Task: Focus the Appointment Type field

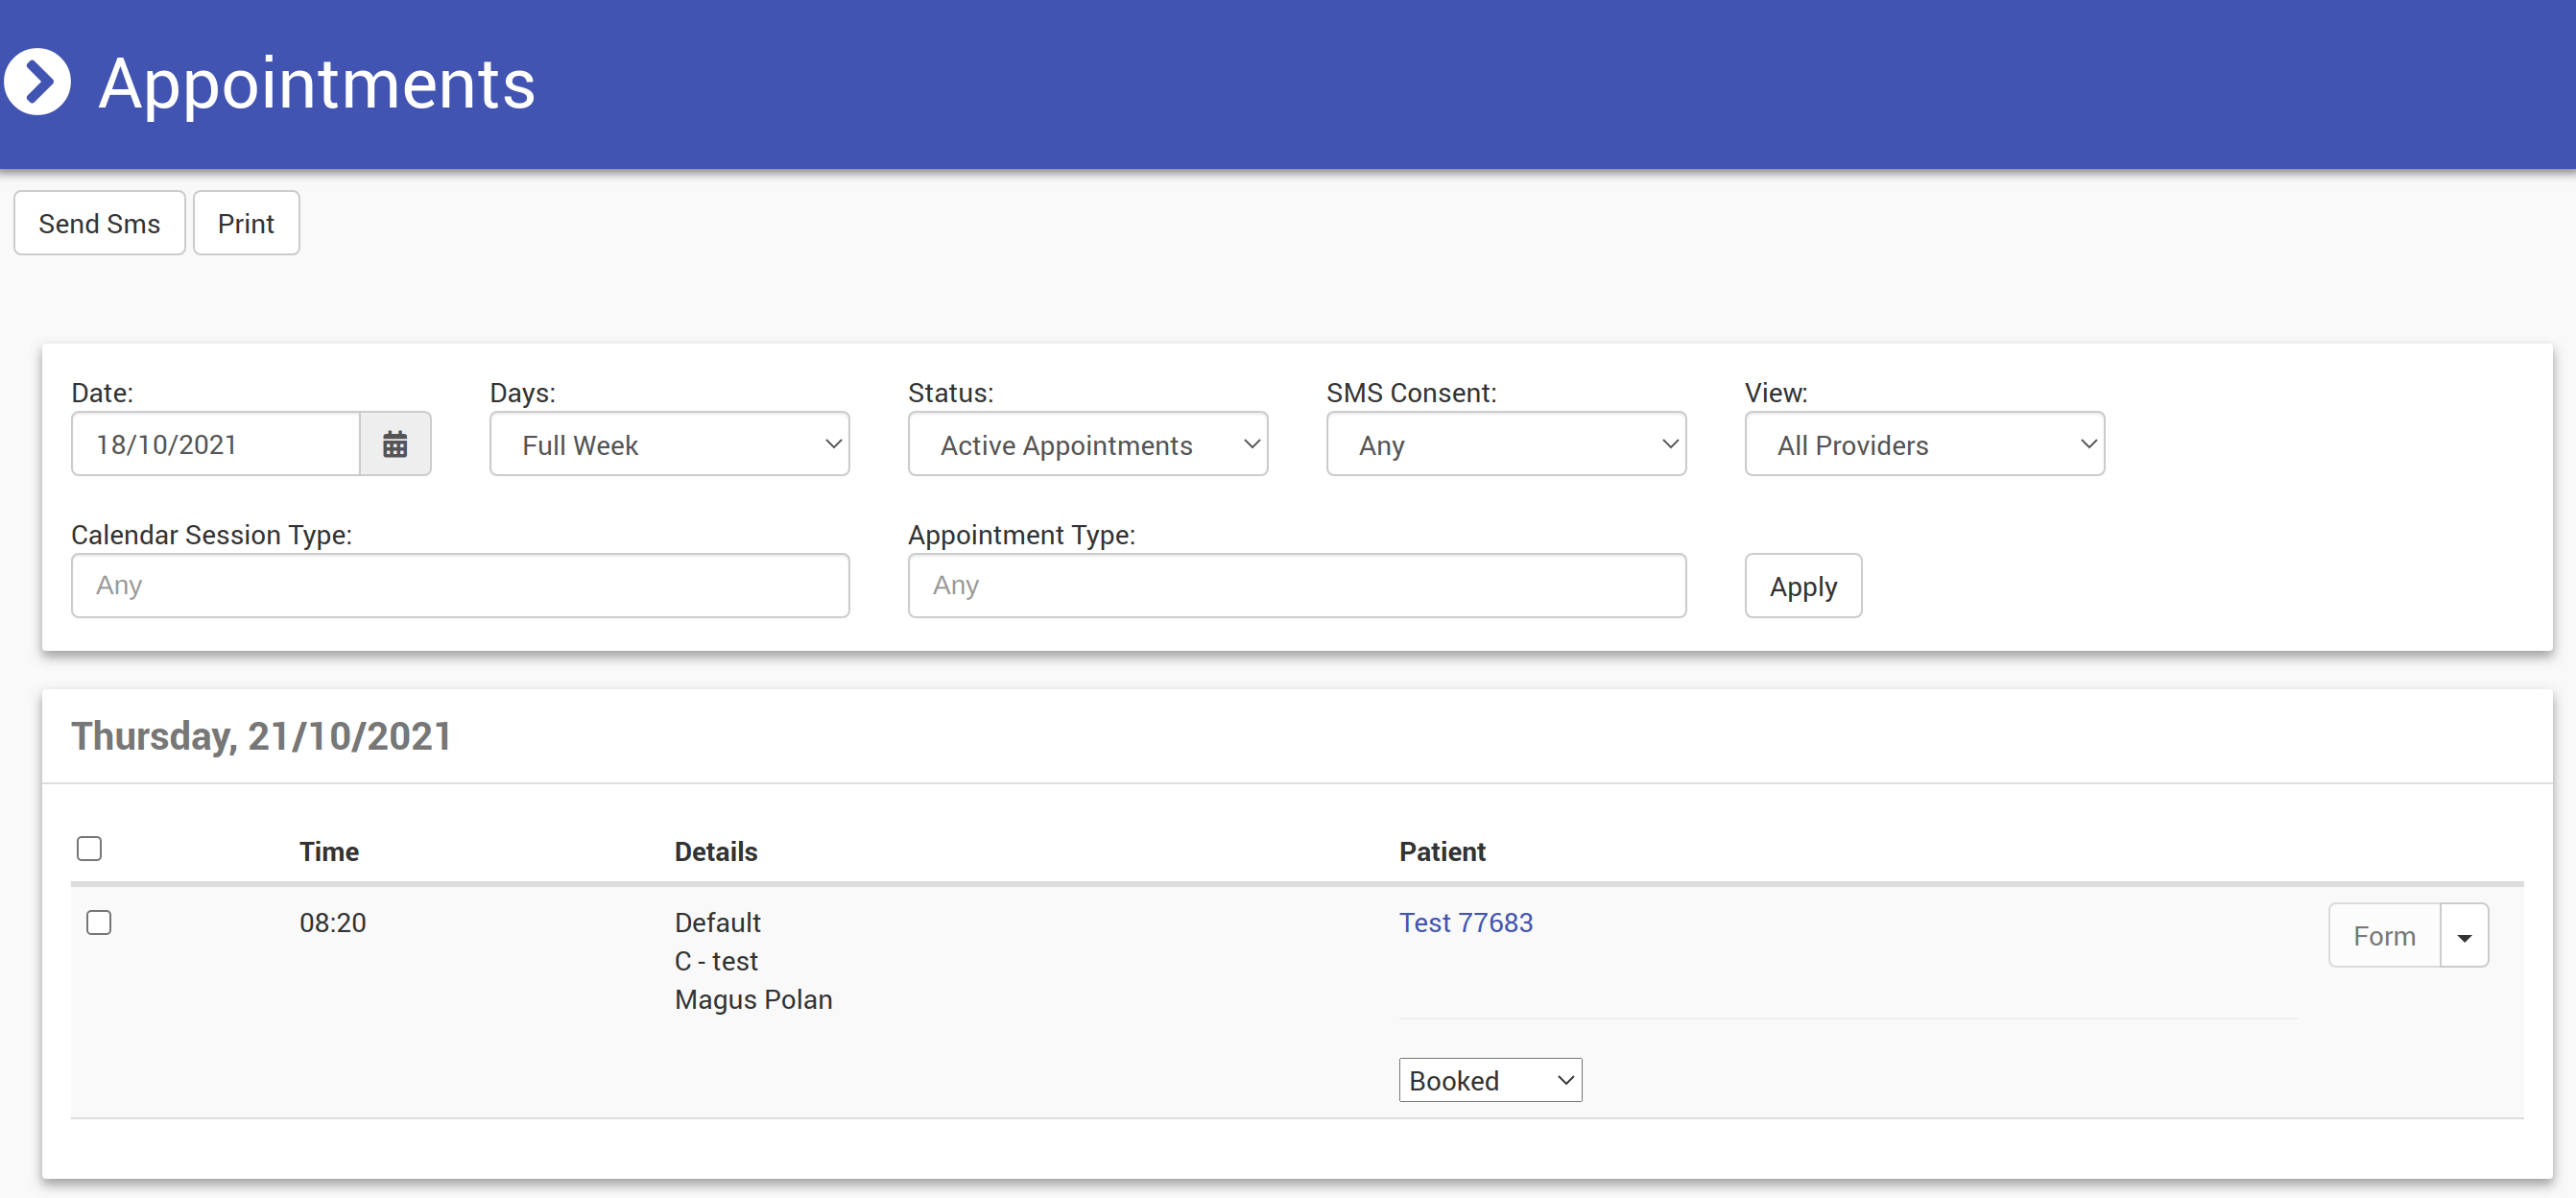Action: [x=1296, y=586]
